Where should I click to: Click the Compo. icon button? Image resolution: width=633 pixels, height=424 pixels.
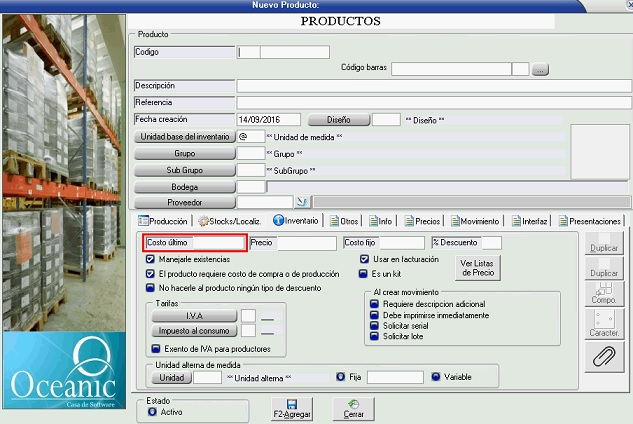[603, 291]
